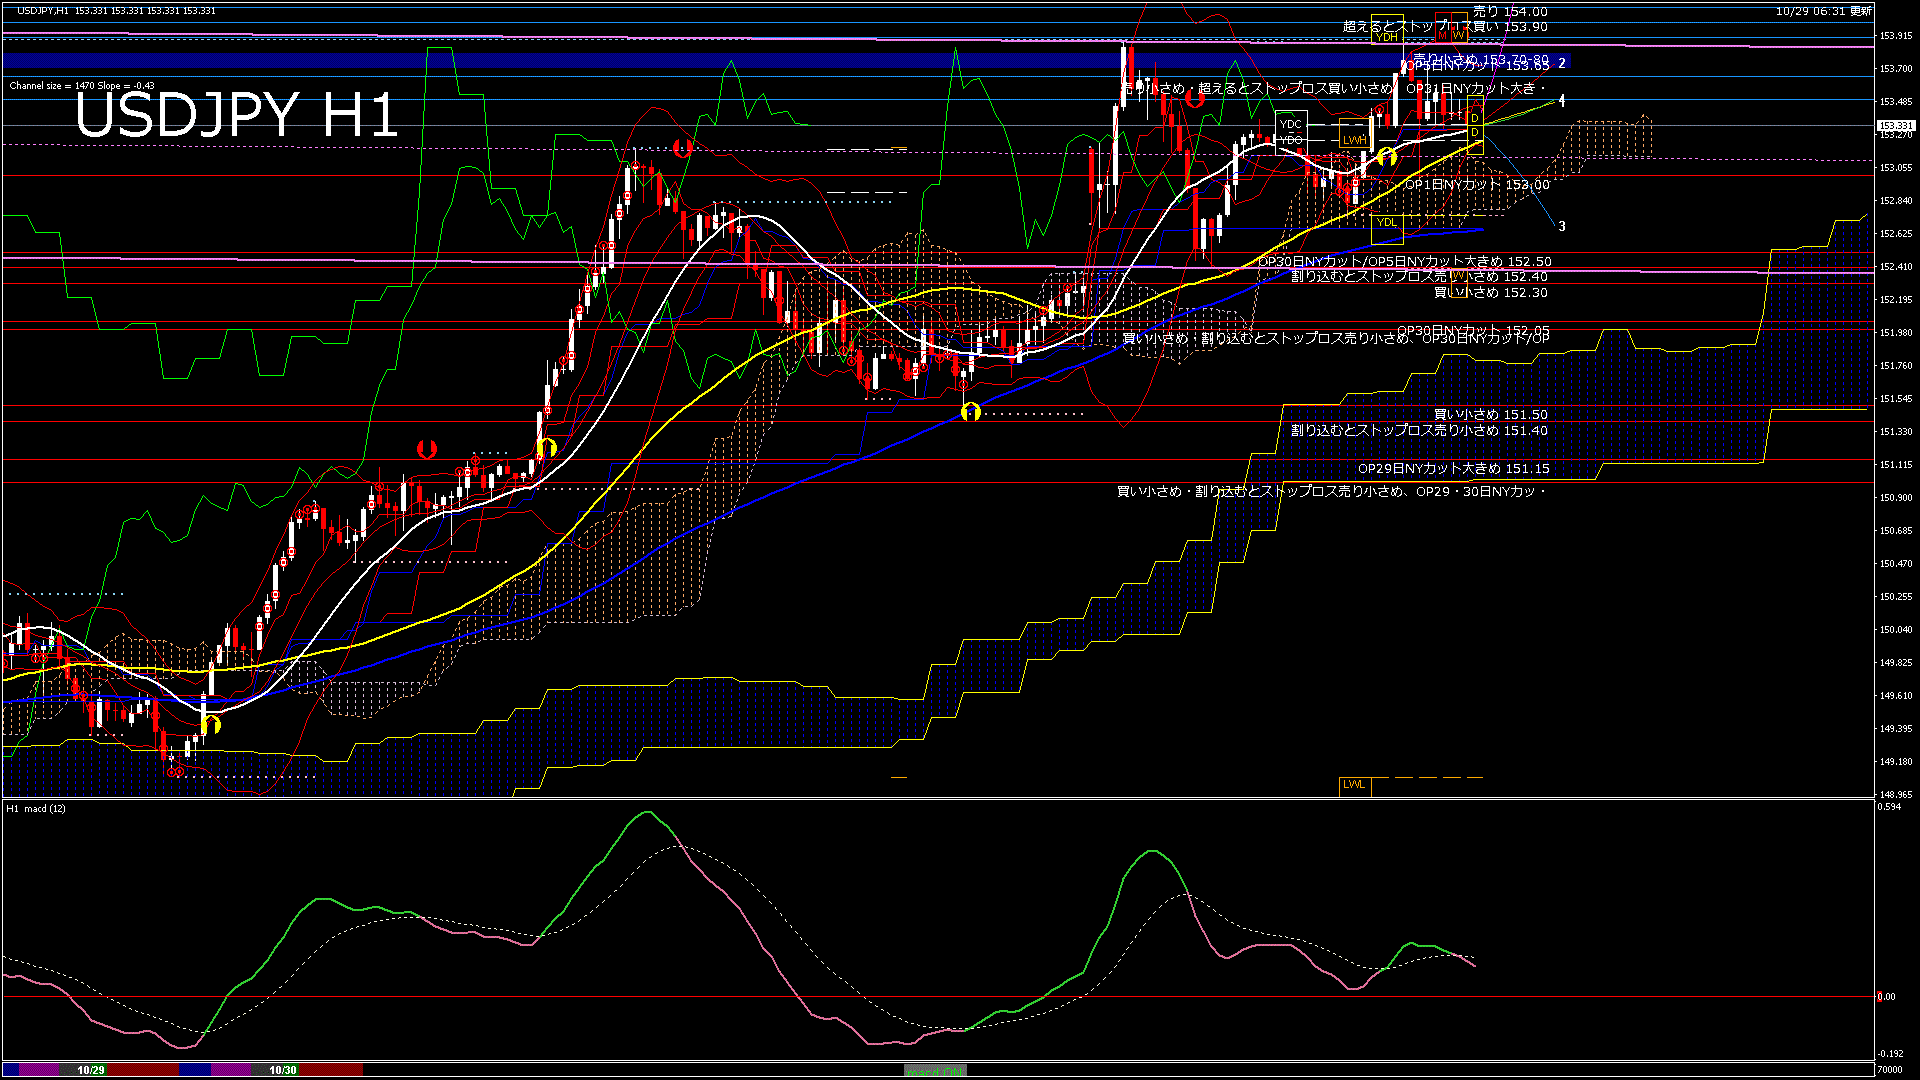Click the OP30日NYカット/OP5日NYカット大きめ 152.50 label

point(1405,262)
